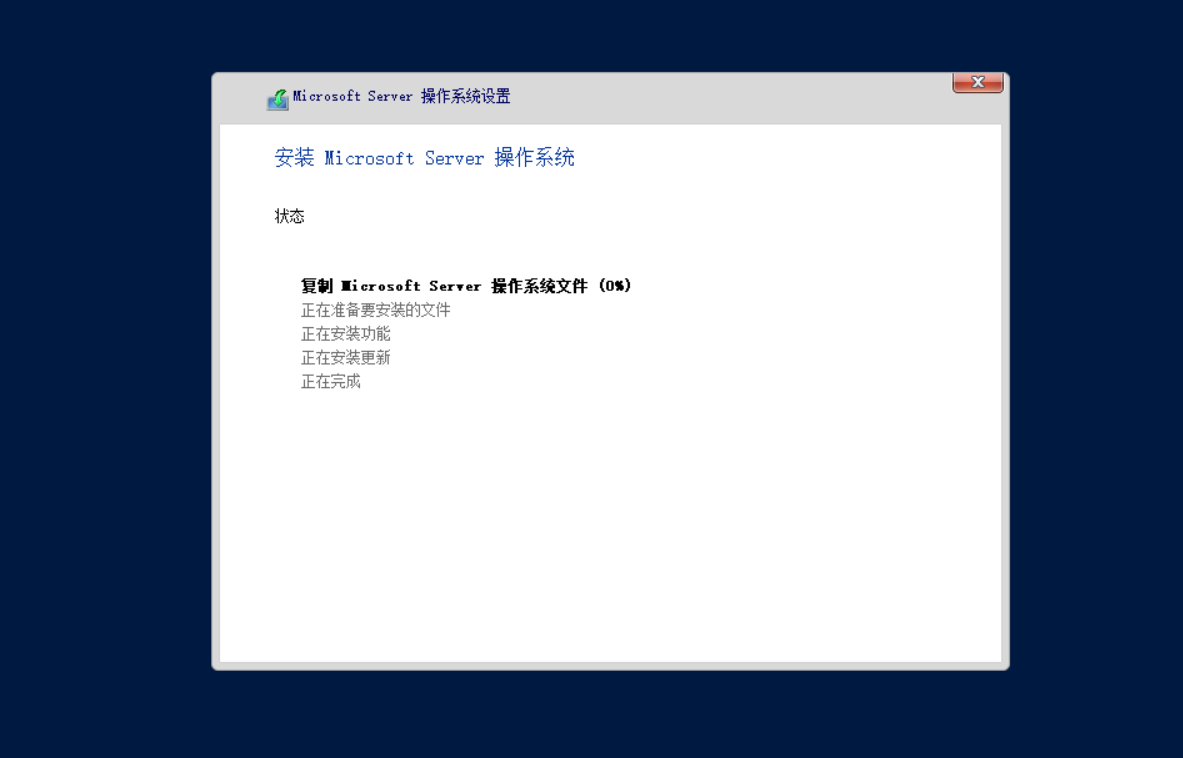The height and width of the screenshot is (758, 1183).
Task: Select the step 正在安装更新
Action: pyautogui.click(x=345, y=358)
